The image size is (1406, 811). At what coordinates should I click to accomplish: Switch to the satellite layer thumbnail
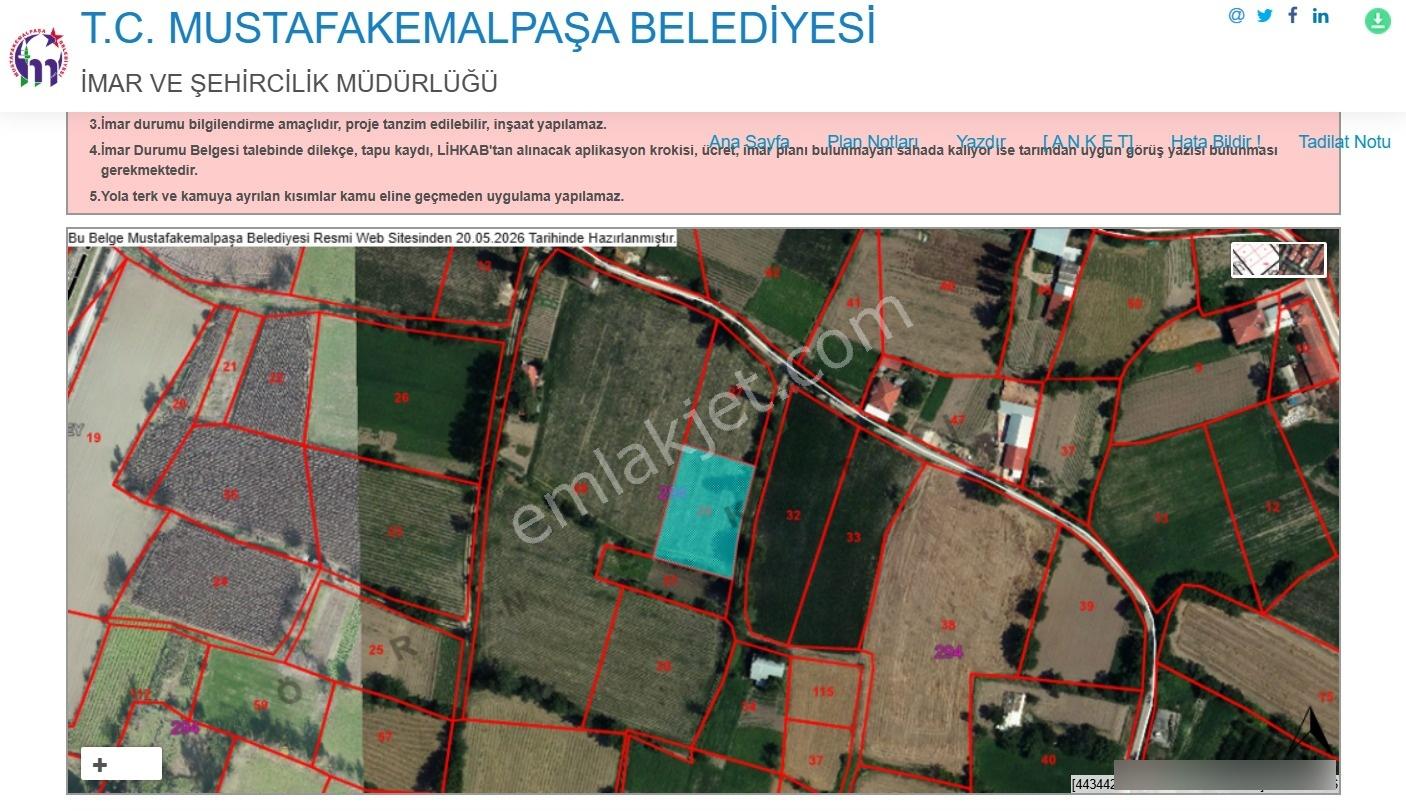1302,260
